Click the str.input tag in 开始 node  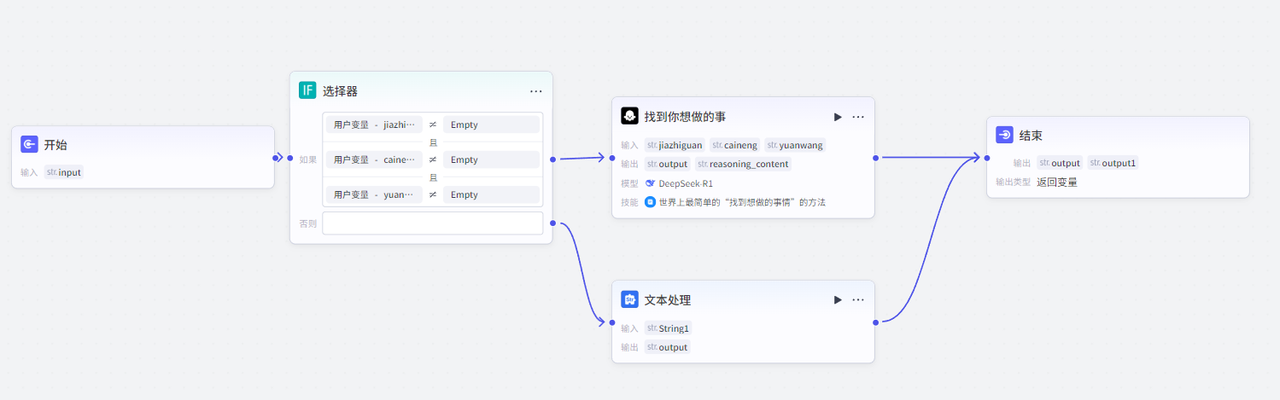(x=64, y=172)
